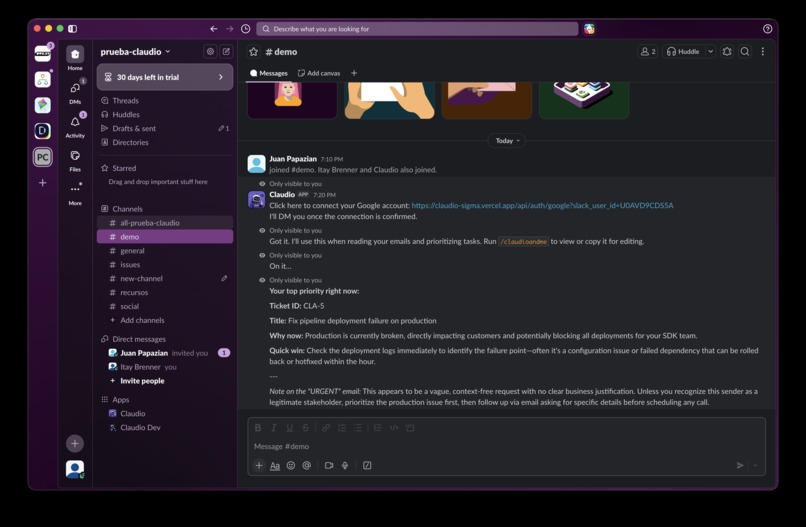Open your profile avatar at bottom left
This screenshot has width=806, height=527.
click(75, 469)
